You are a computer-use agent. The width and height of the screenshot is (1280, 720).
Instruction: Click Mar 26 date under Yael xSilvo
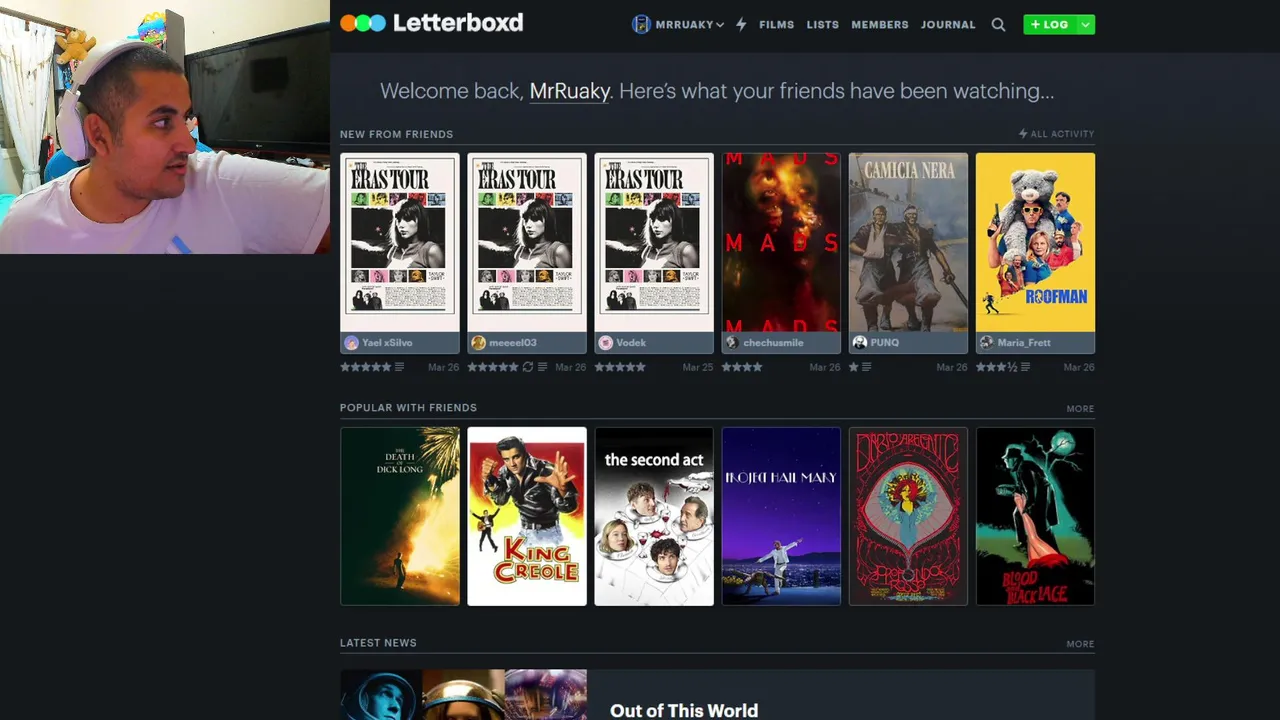(x=444, y=367)
